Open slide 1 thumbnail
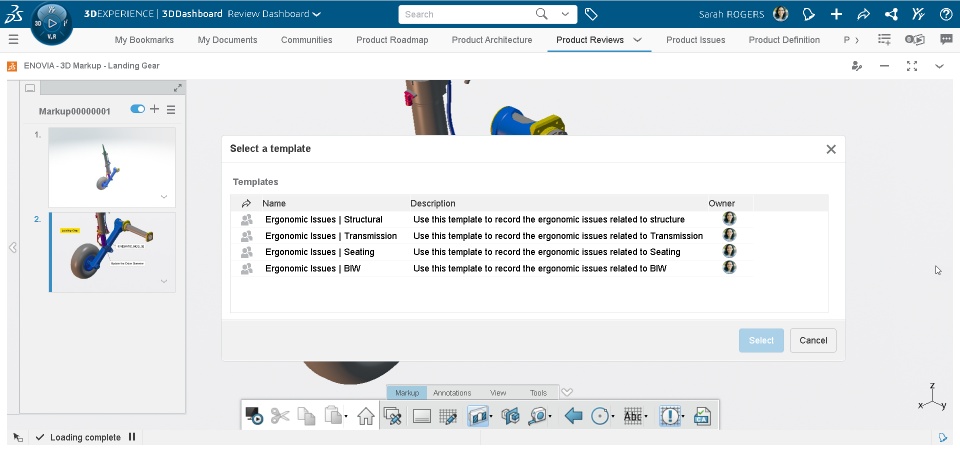Viewport: 960px width, 451px height. [112, 167]
